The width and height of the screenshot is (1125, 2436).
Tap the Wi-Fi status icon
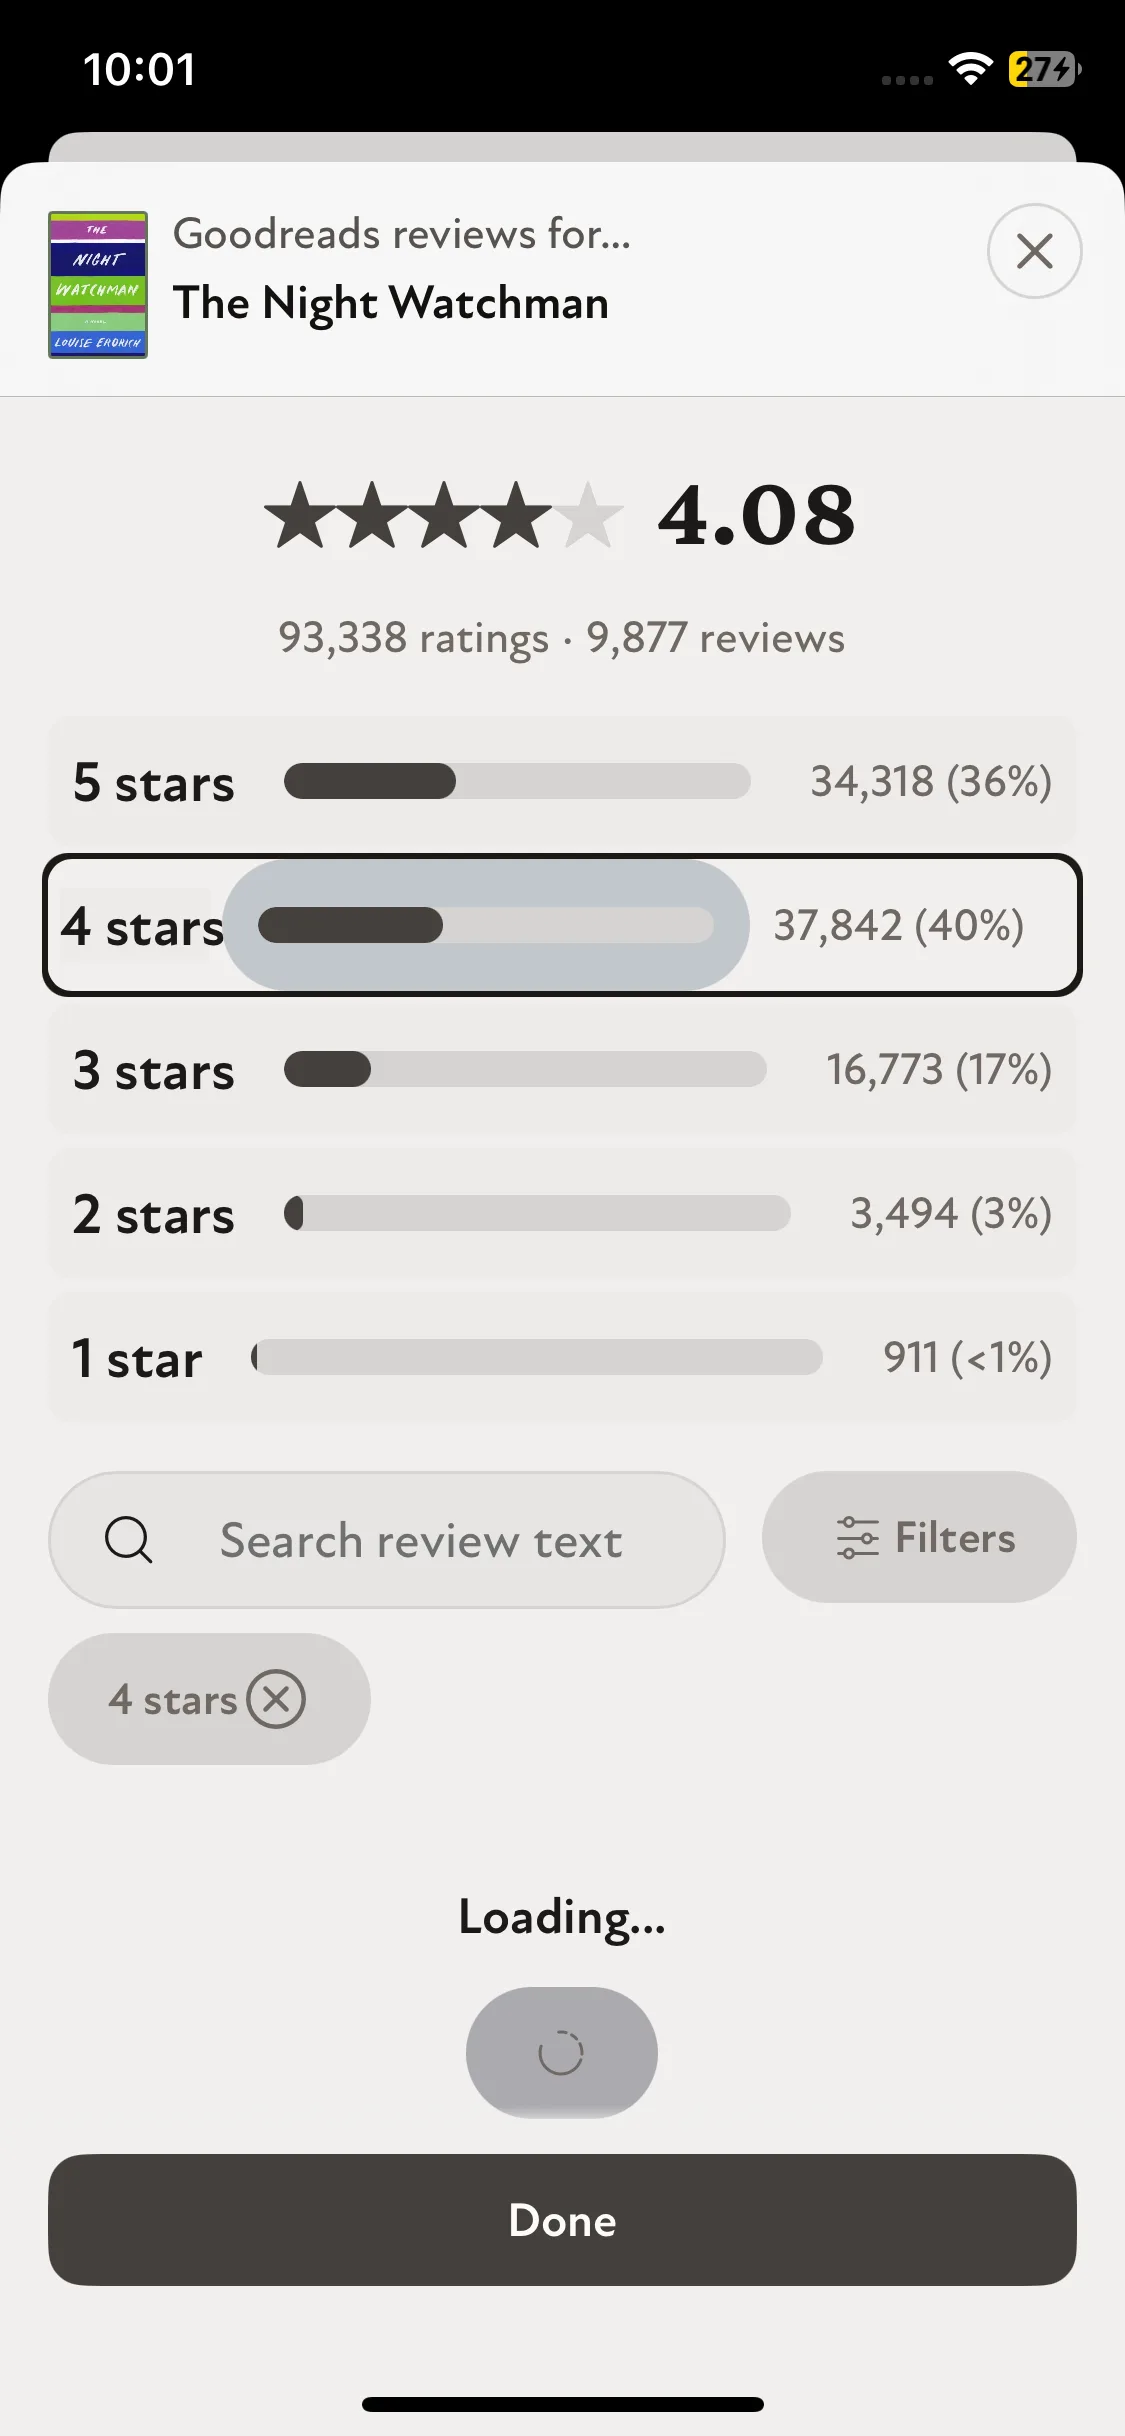pos(969,69)
